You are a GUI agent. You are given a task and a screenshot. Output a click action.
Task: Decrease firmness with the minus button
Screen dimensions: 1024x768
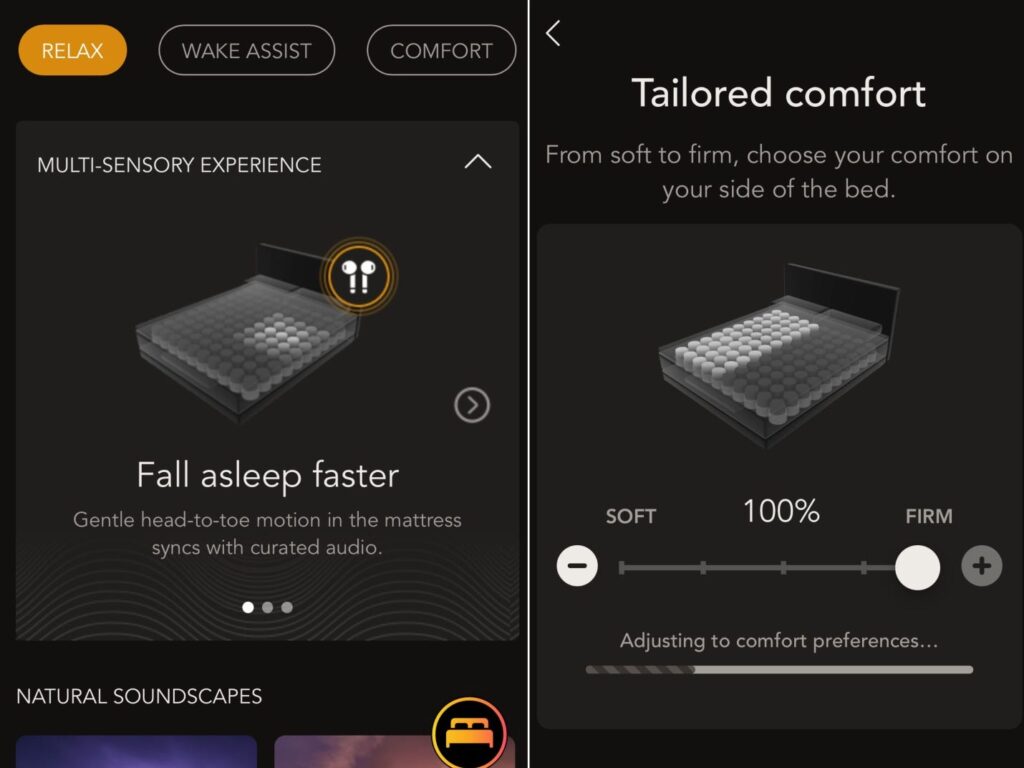click(x=577, y=566)
